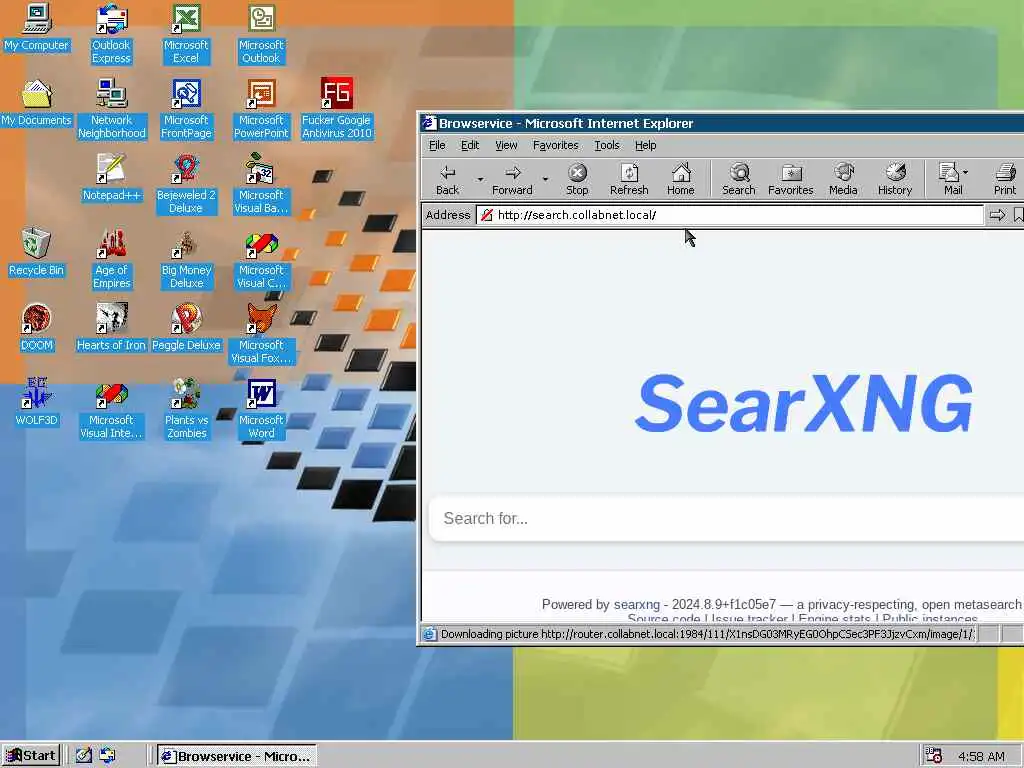Refresh the current page
The height and width of the screenshot is (768, 1024).
point(629,179)
